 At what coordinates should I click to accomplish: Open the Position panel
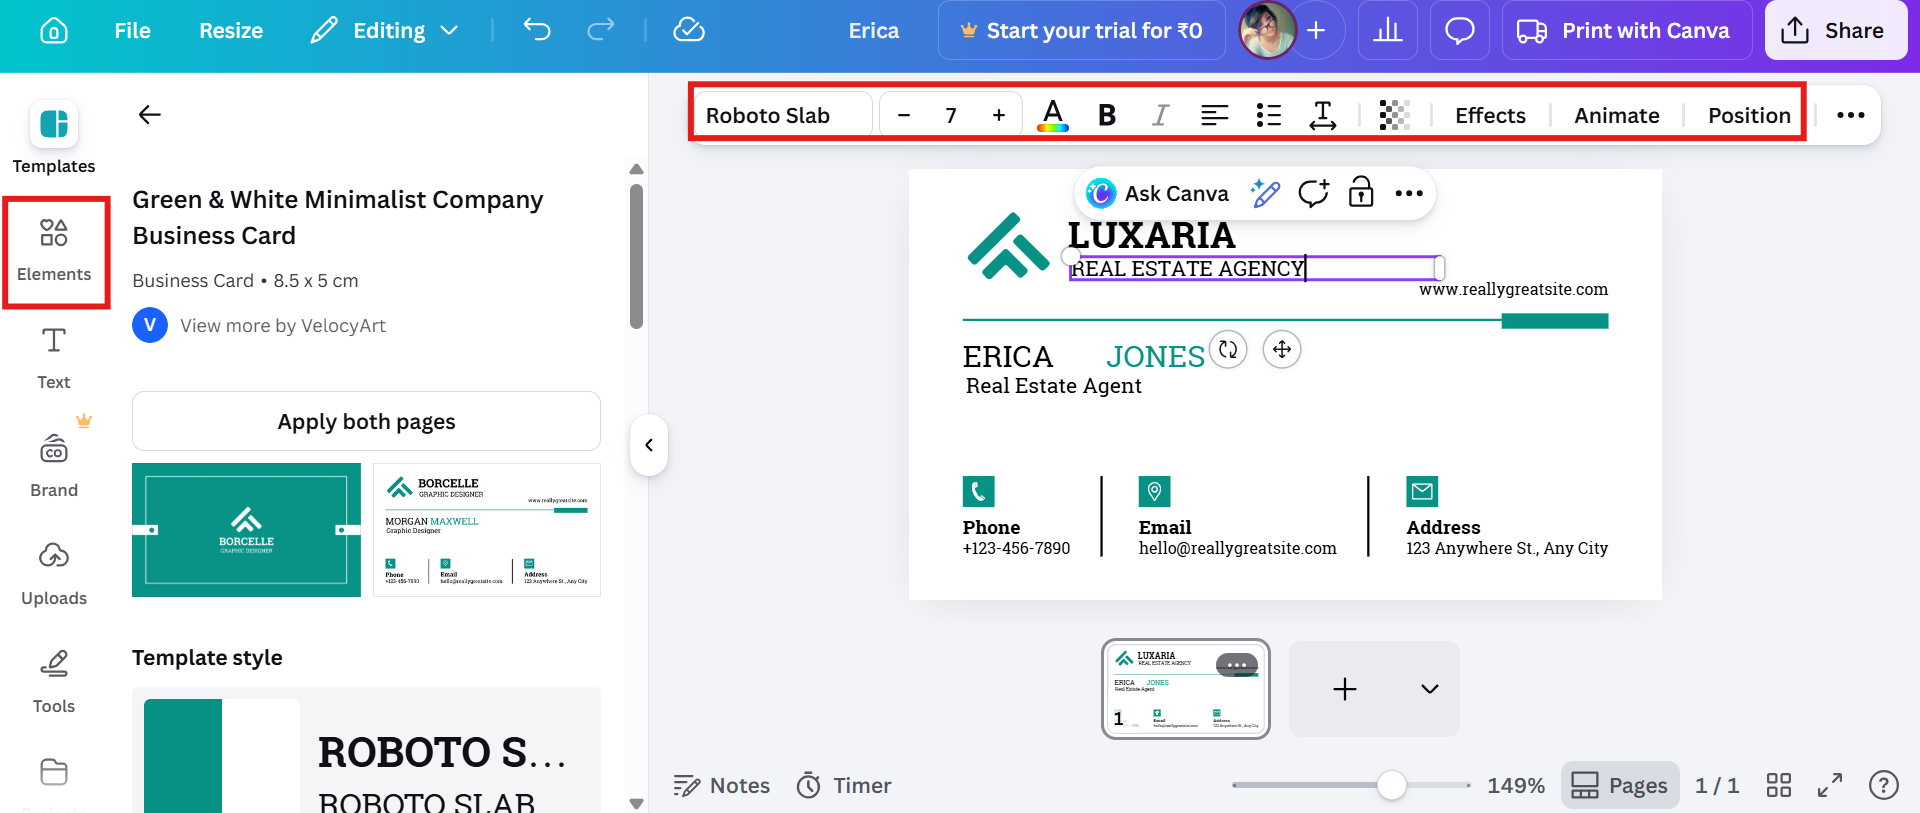1749,115
